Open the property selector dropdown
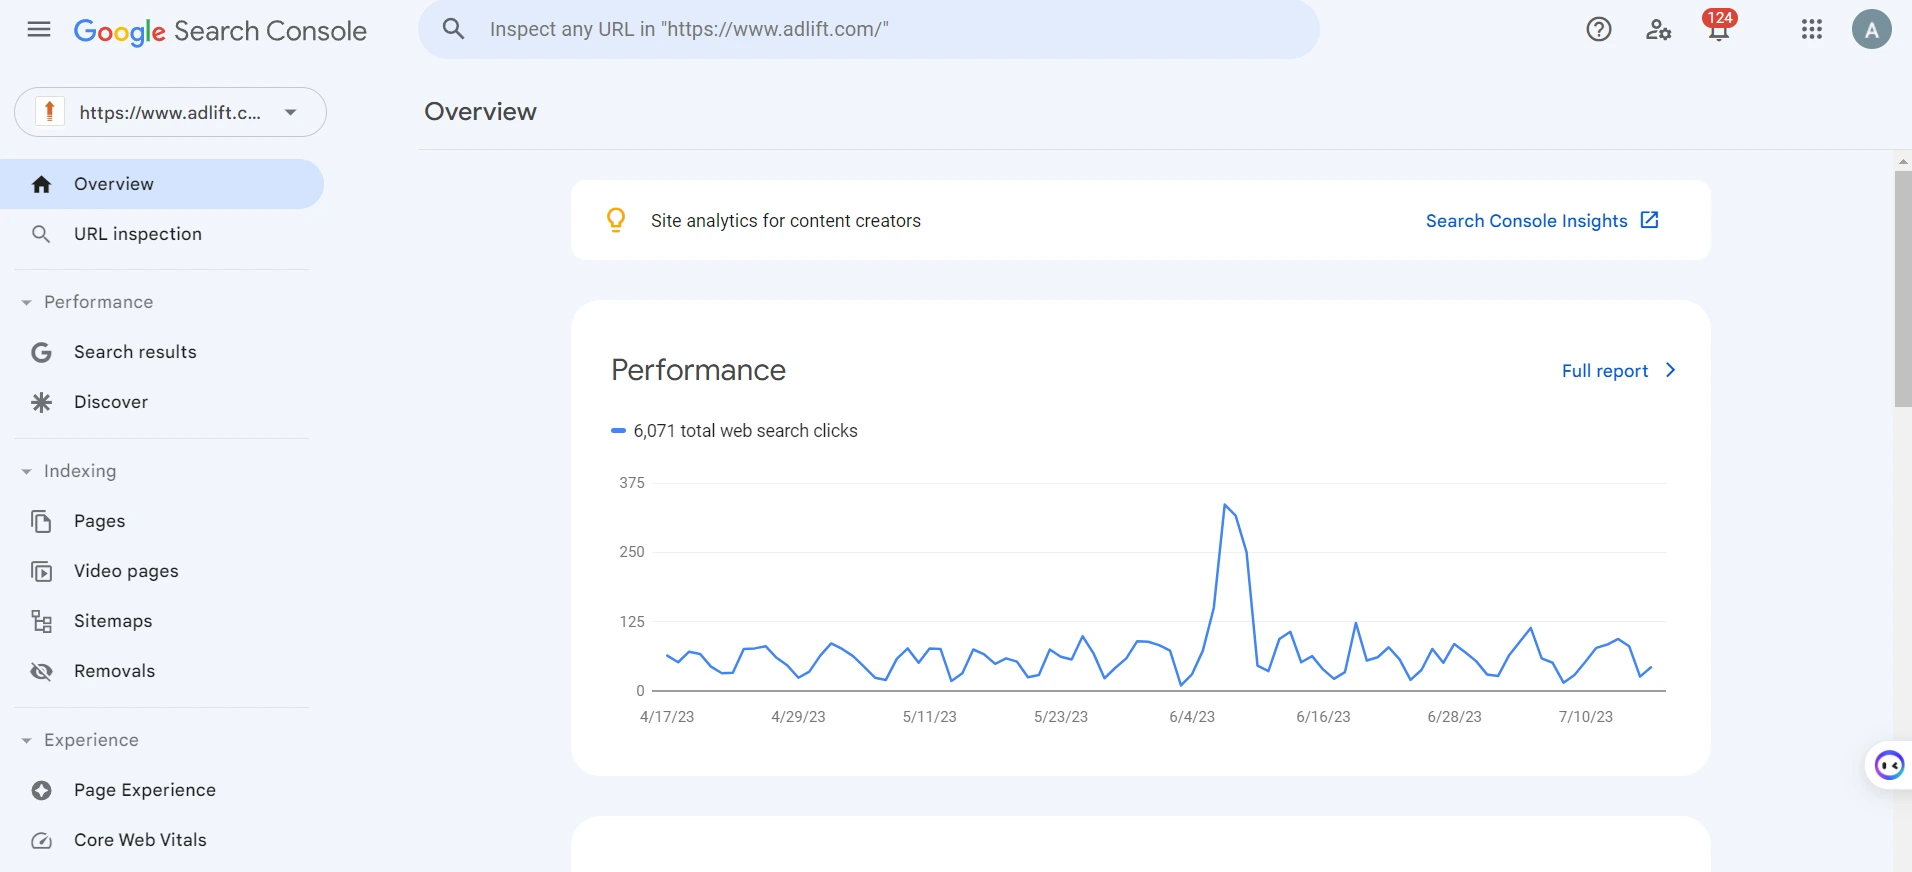This screenshot has width=1912, height=872. point(170,112)
